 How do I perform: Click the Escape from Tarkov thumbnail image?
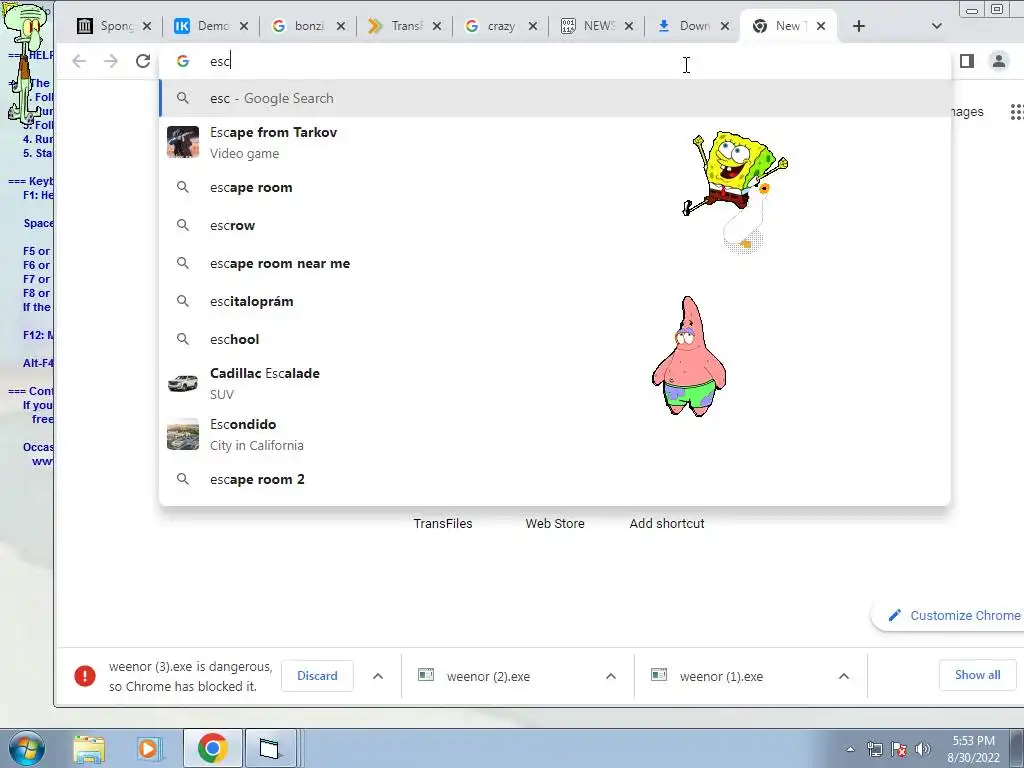[x=183, y=142]
